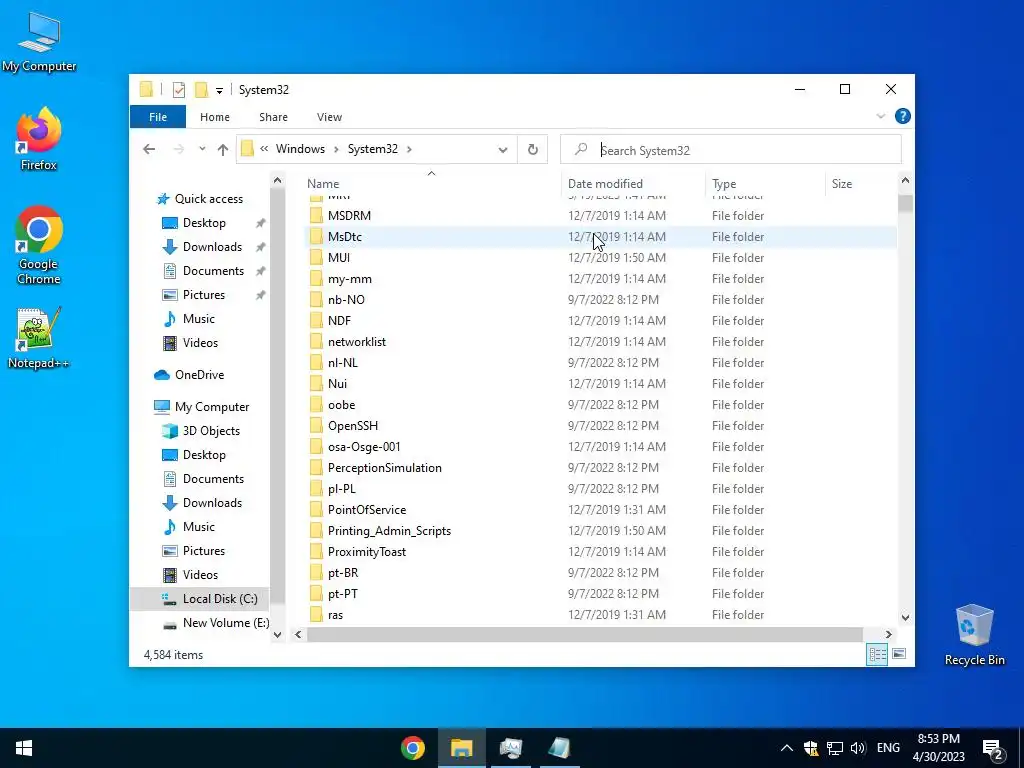Image resolution: width=1024 pixels, height=768 pixels.
Task: Click the file list scroll-down arrow
Action: (905, 617)
